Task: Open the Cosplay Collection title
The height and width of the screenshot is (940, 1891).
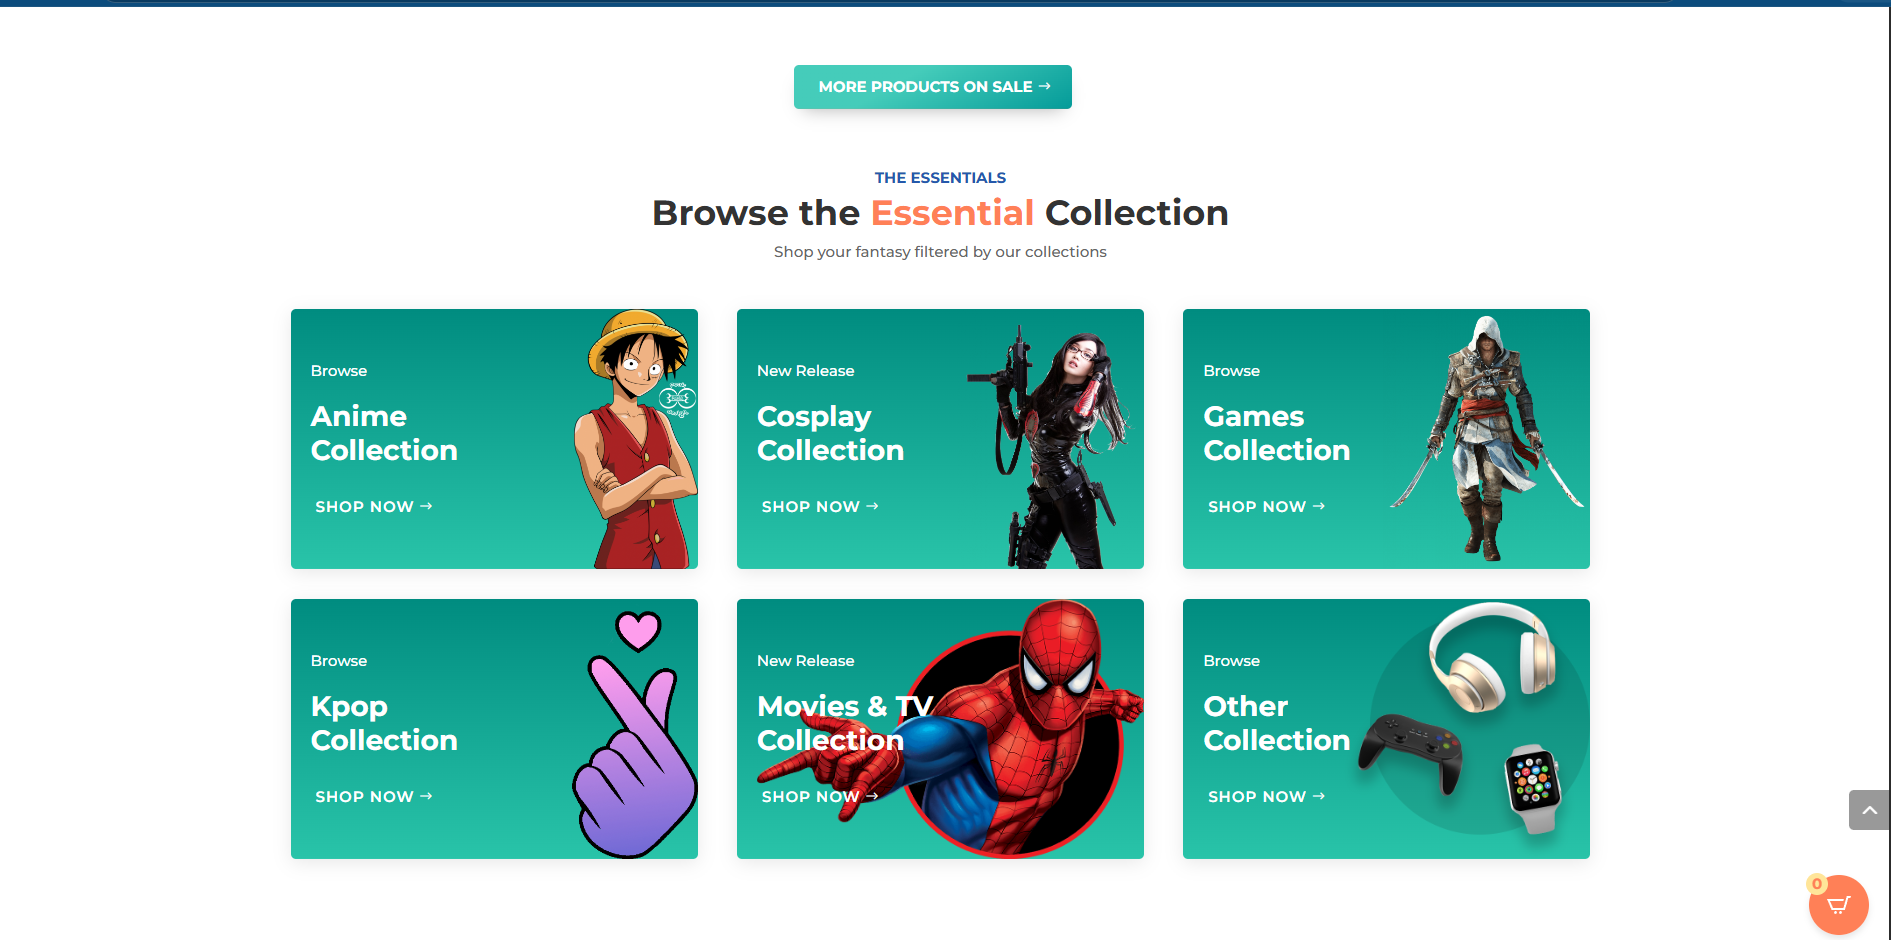Action: pos(830,433)
